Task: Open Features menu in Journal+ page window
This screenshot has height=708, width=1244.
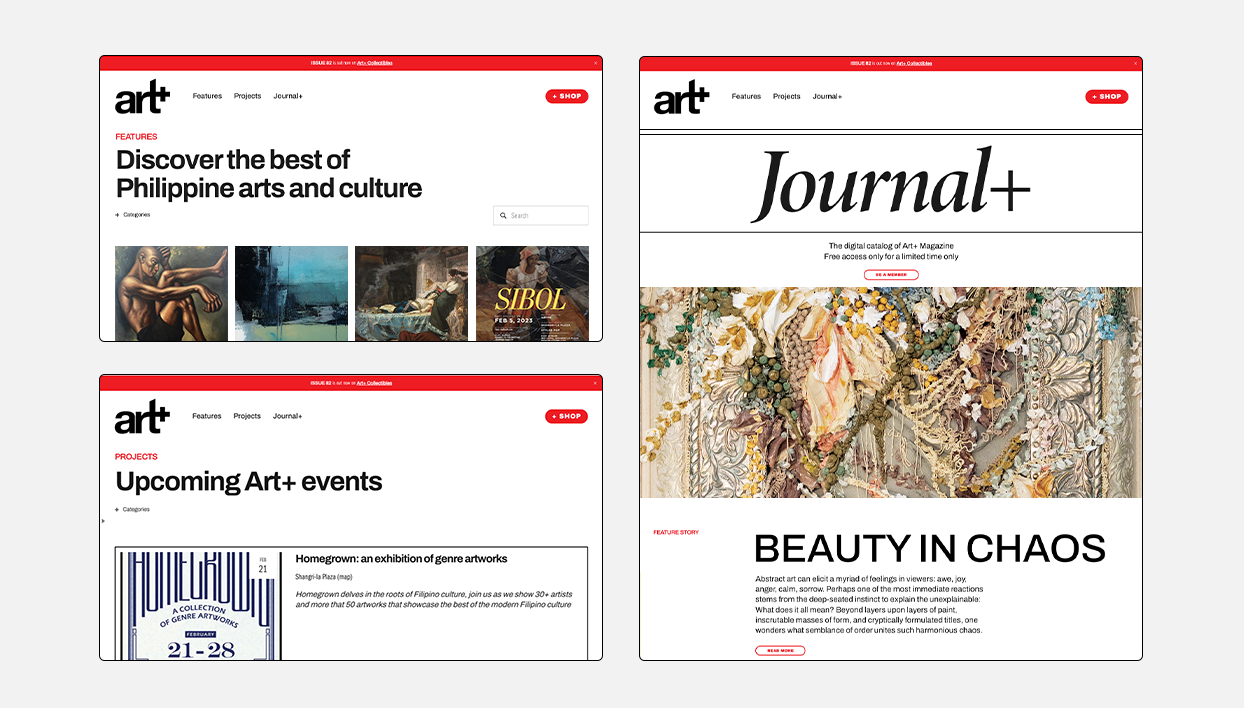Action: (746, 97)
